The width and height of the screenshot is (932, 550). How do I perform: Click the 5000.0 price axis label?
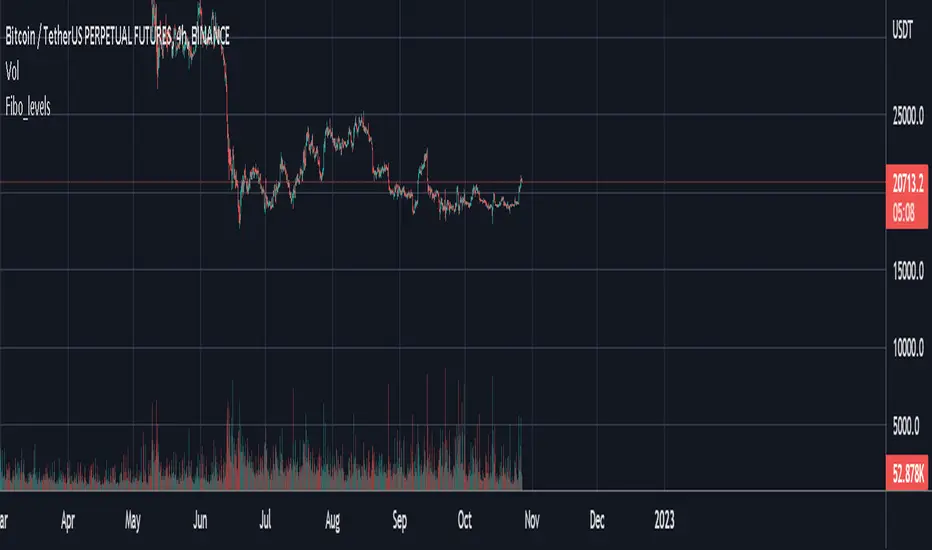pos(911,426)
